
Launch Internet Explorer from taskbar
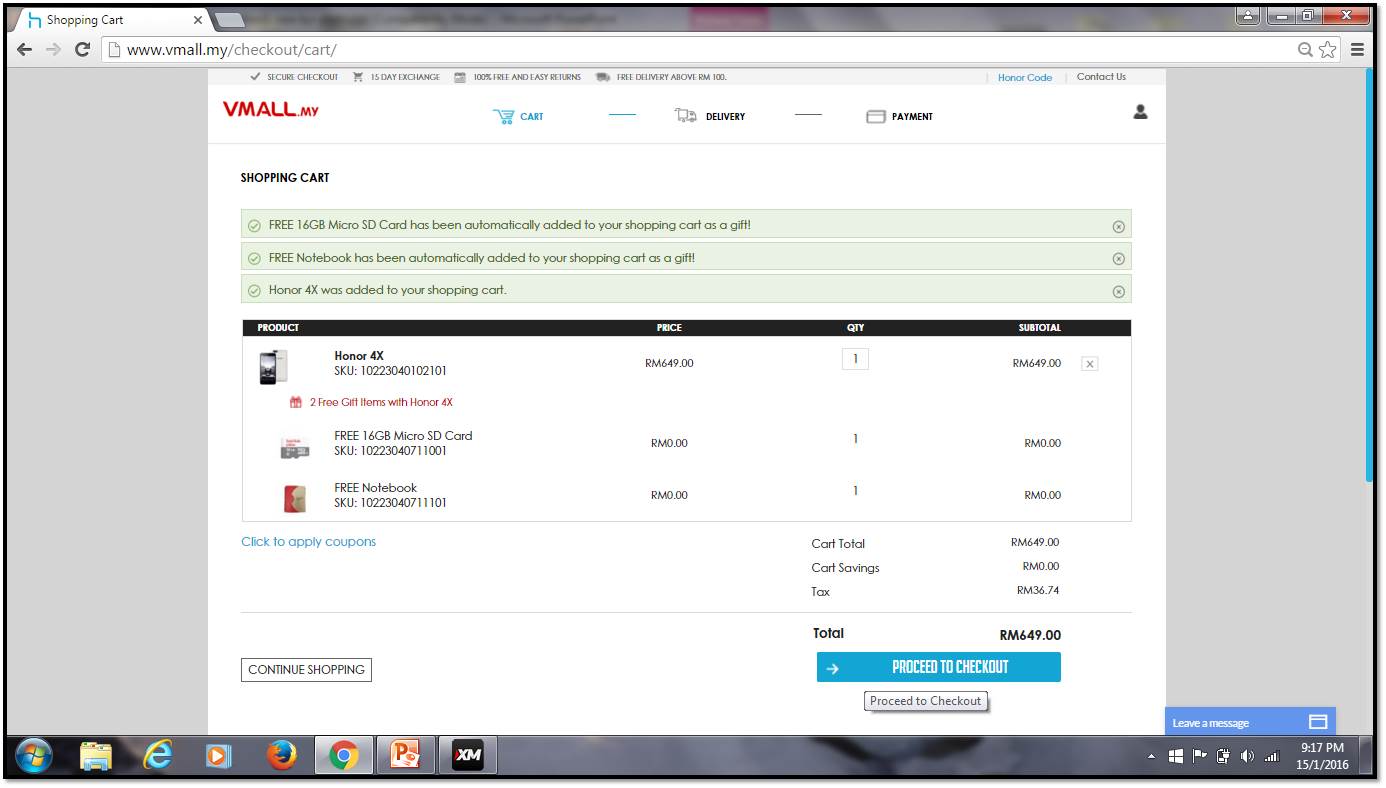tap(157, 757)
